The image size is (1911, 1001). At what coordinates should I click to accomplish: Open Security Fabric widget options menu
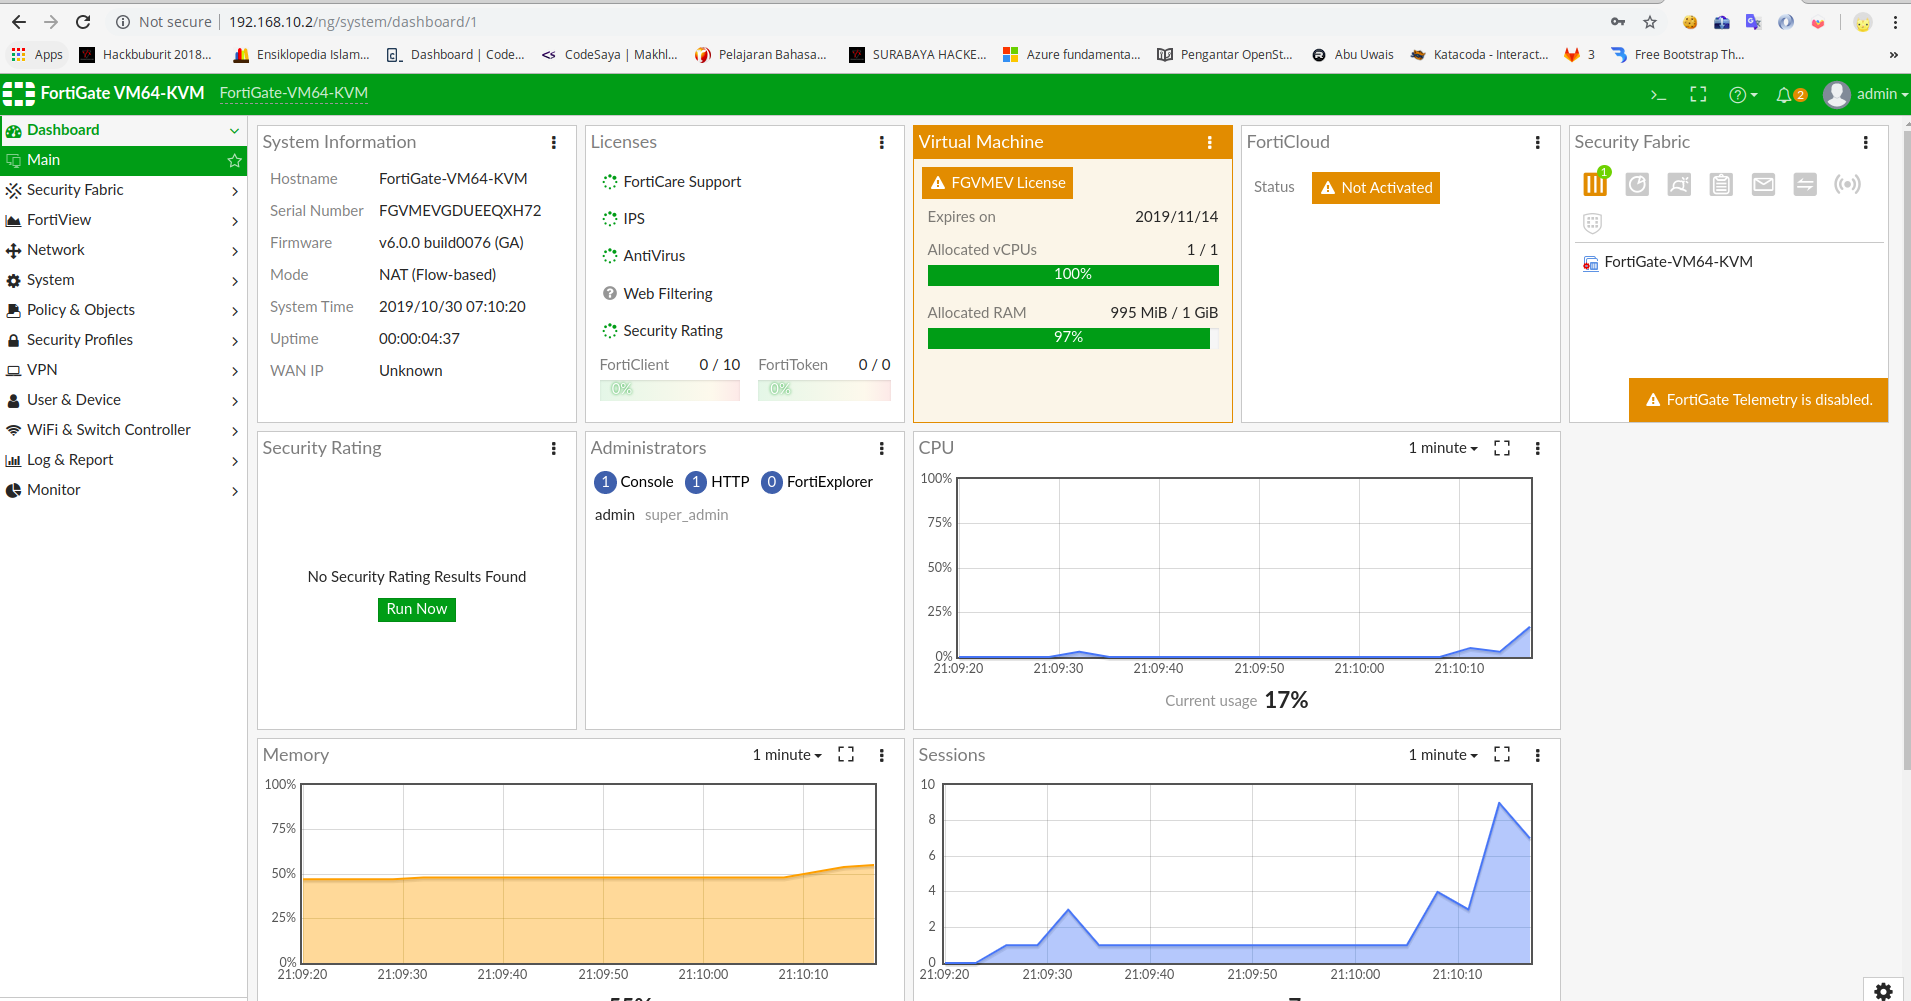tap(1866, 143)
